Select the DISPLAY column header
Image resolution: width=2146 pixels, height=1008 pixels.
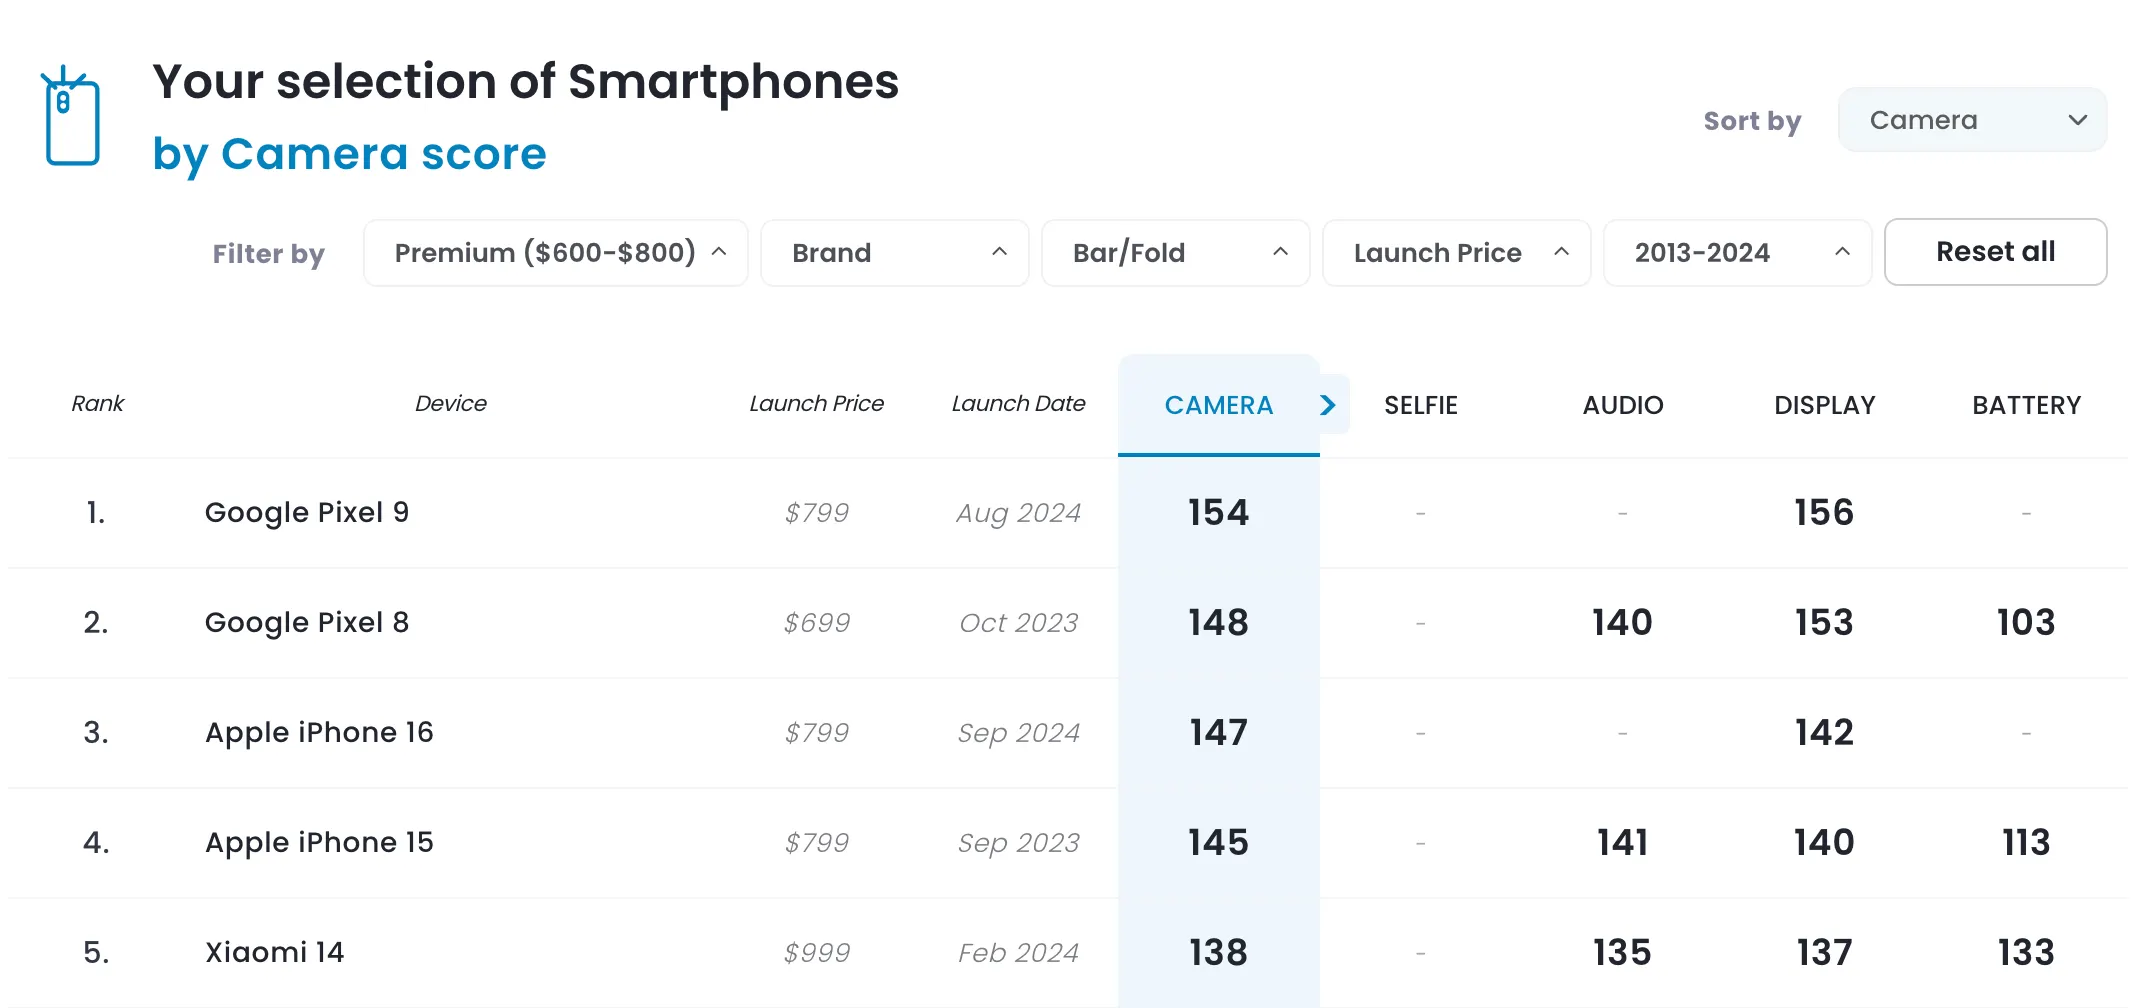tap(1825, 405)
